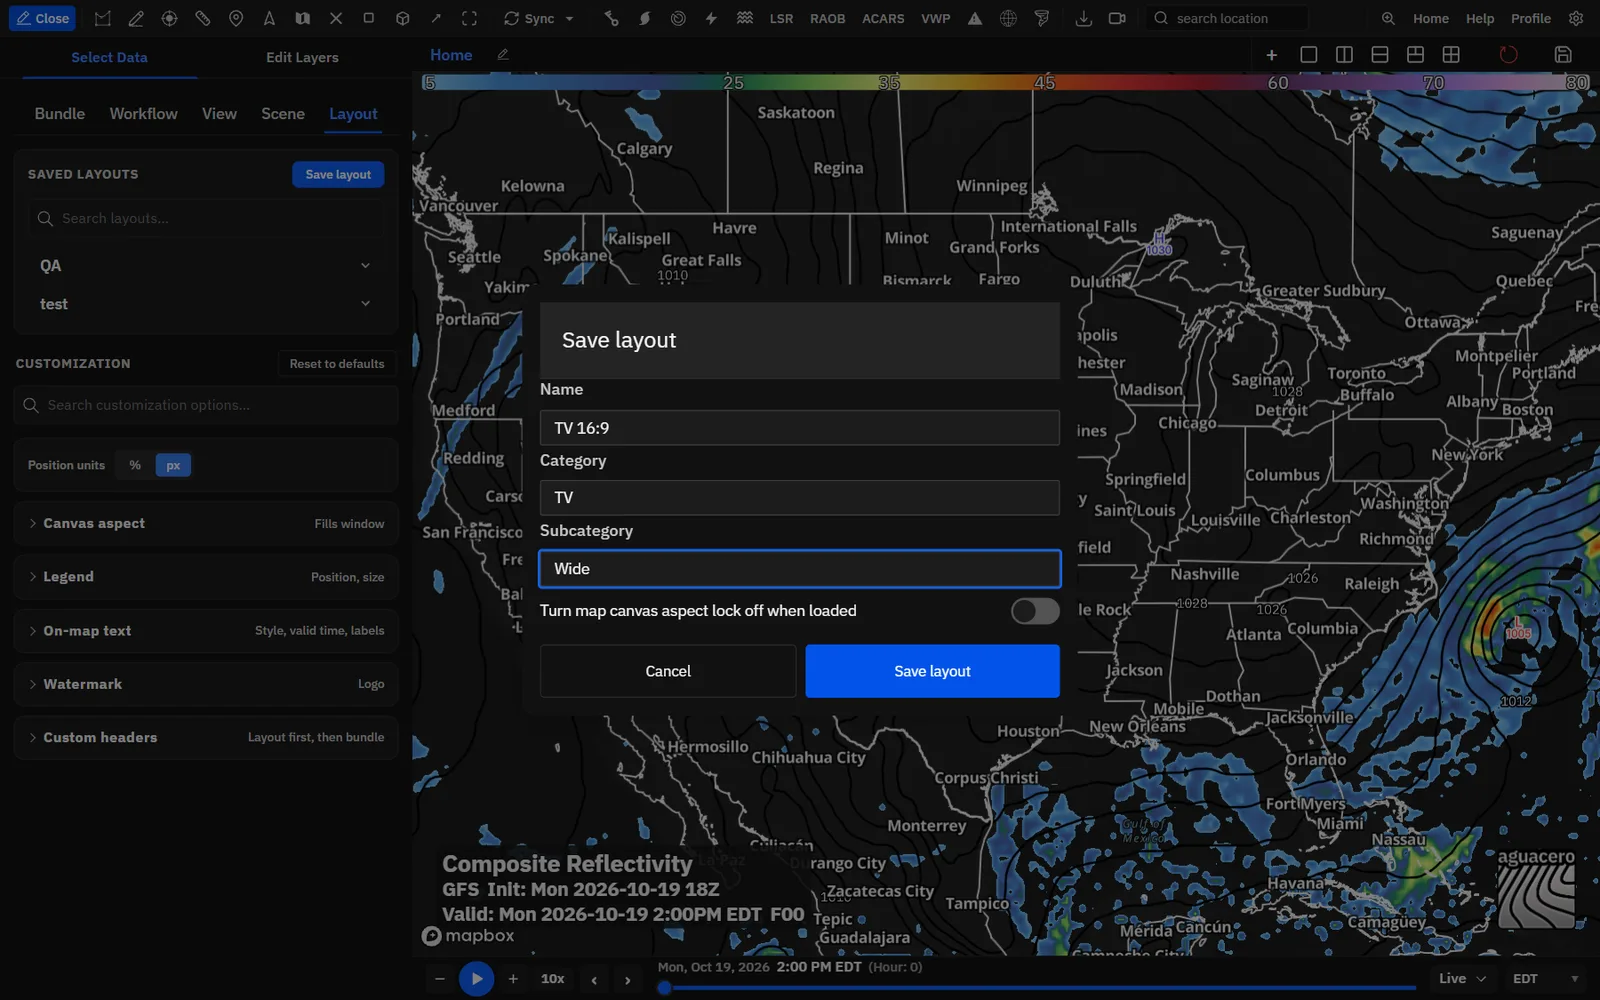Select px position units
Screen dimensions: 1600x1000
173,465
